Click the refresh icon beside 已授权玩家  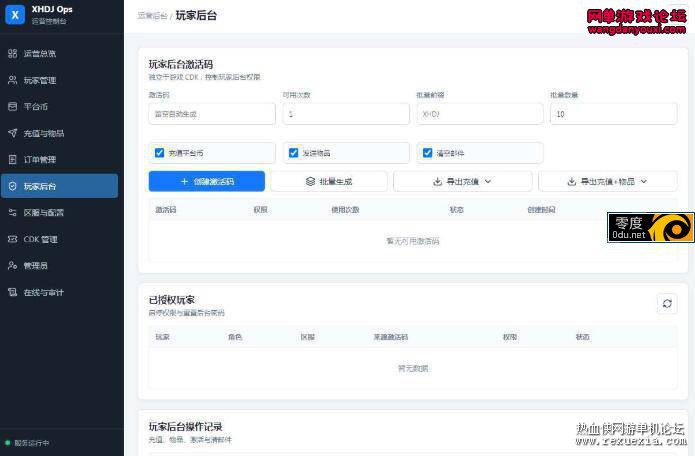pyautogui.click(x=667, y=304)
